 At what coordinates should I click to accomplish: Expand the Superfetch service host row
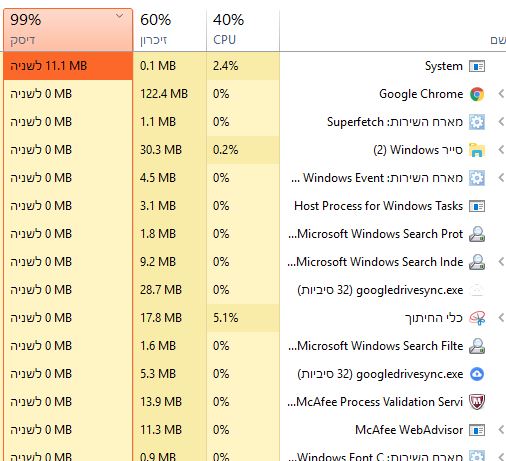(501, 122)
